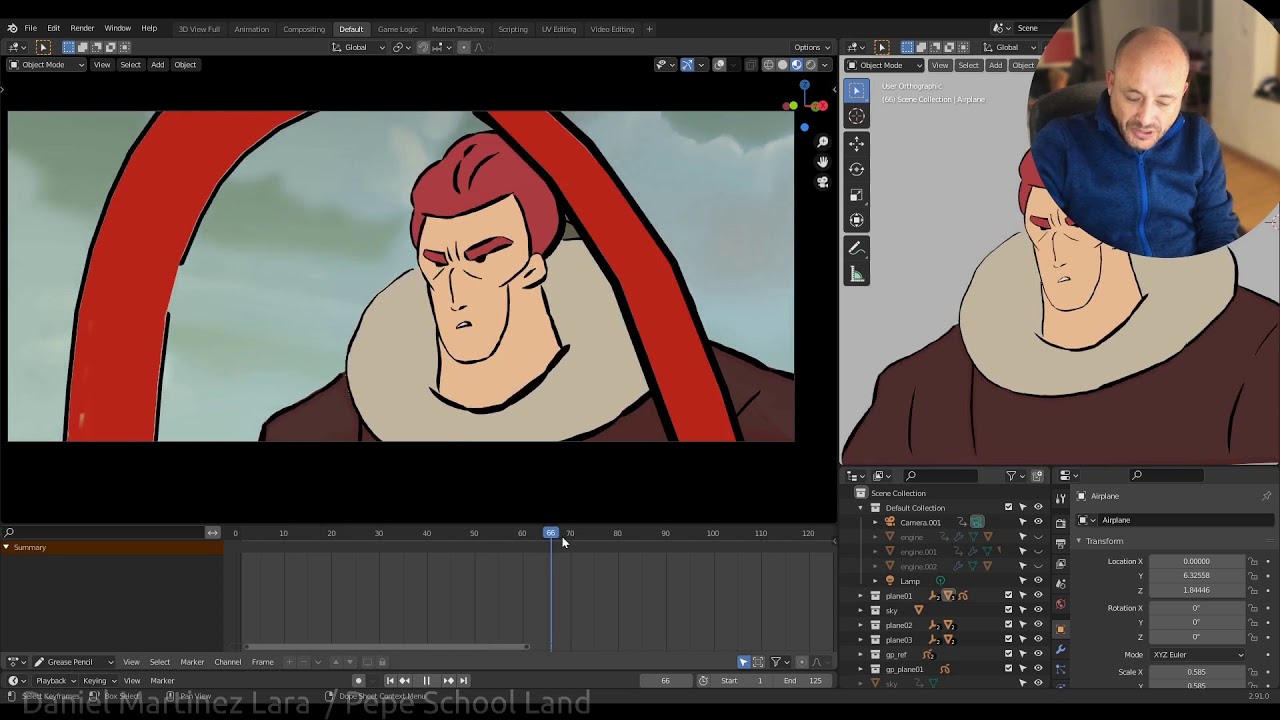
Task: Open the Tool properties tab
Action: [1061, 498]
